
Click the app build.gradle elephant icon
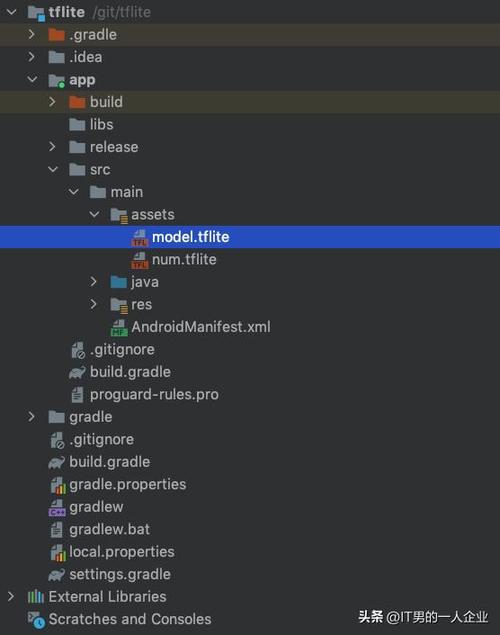point(77,372)
